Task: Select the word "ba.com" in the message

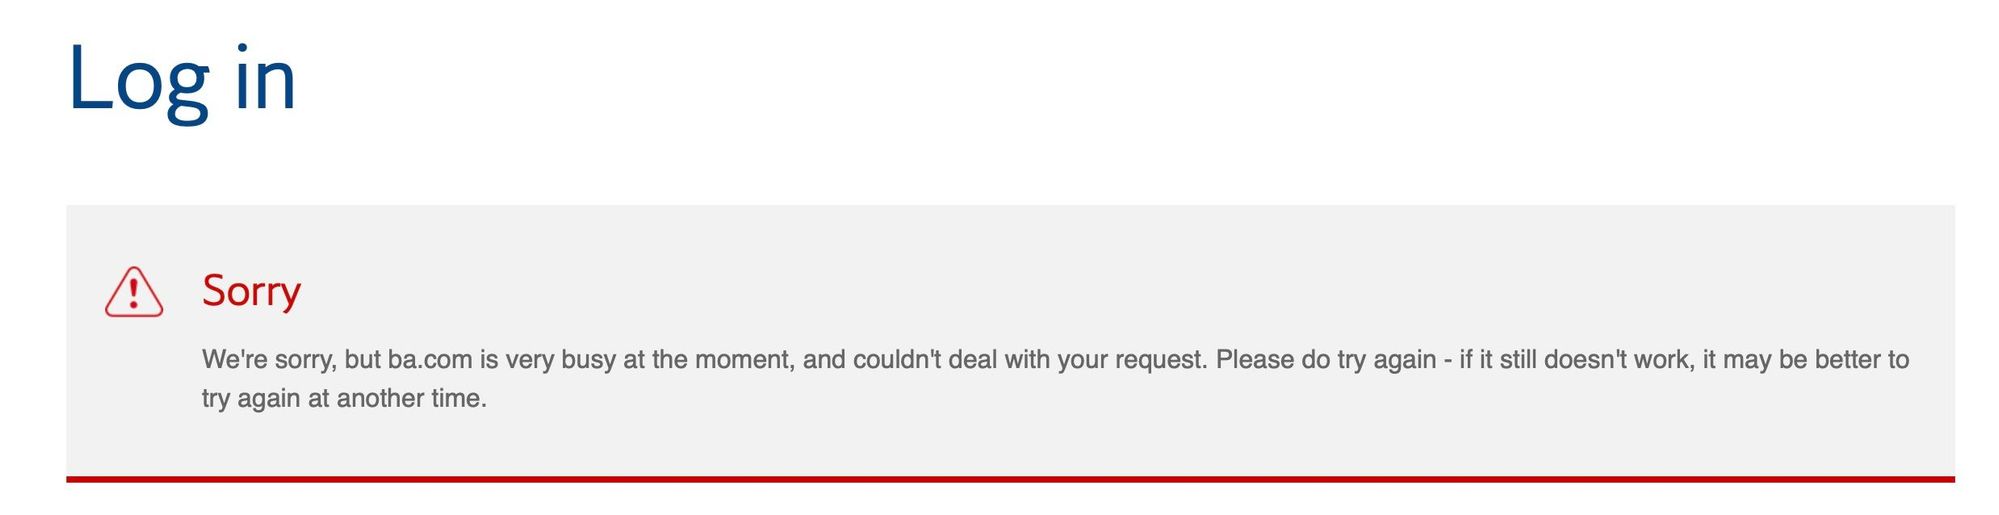Action: [432, 359]
